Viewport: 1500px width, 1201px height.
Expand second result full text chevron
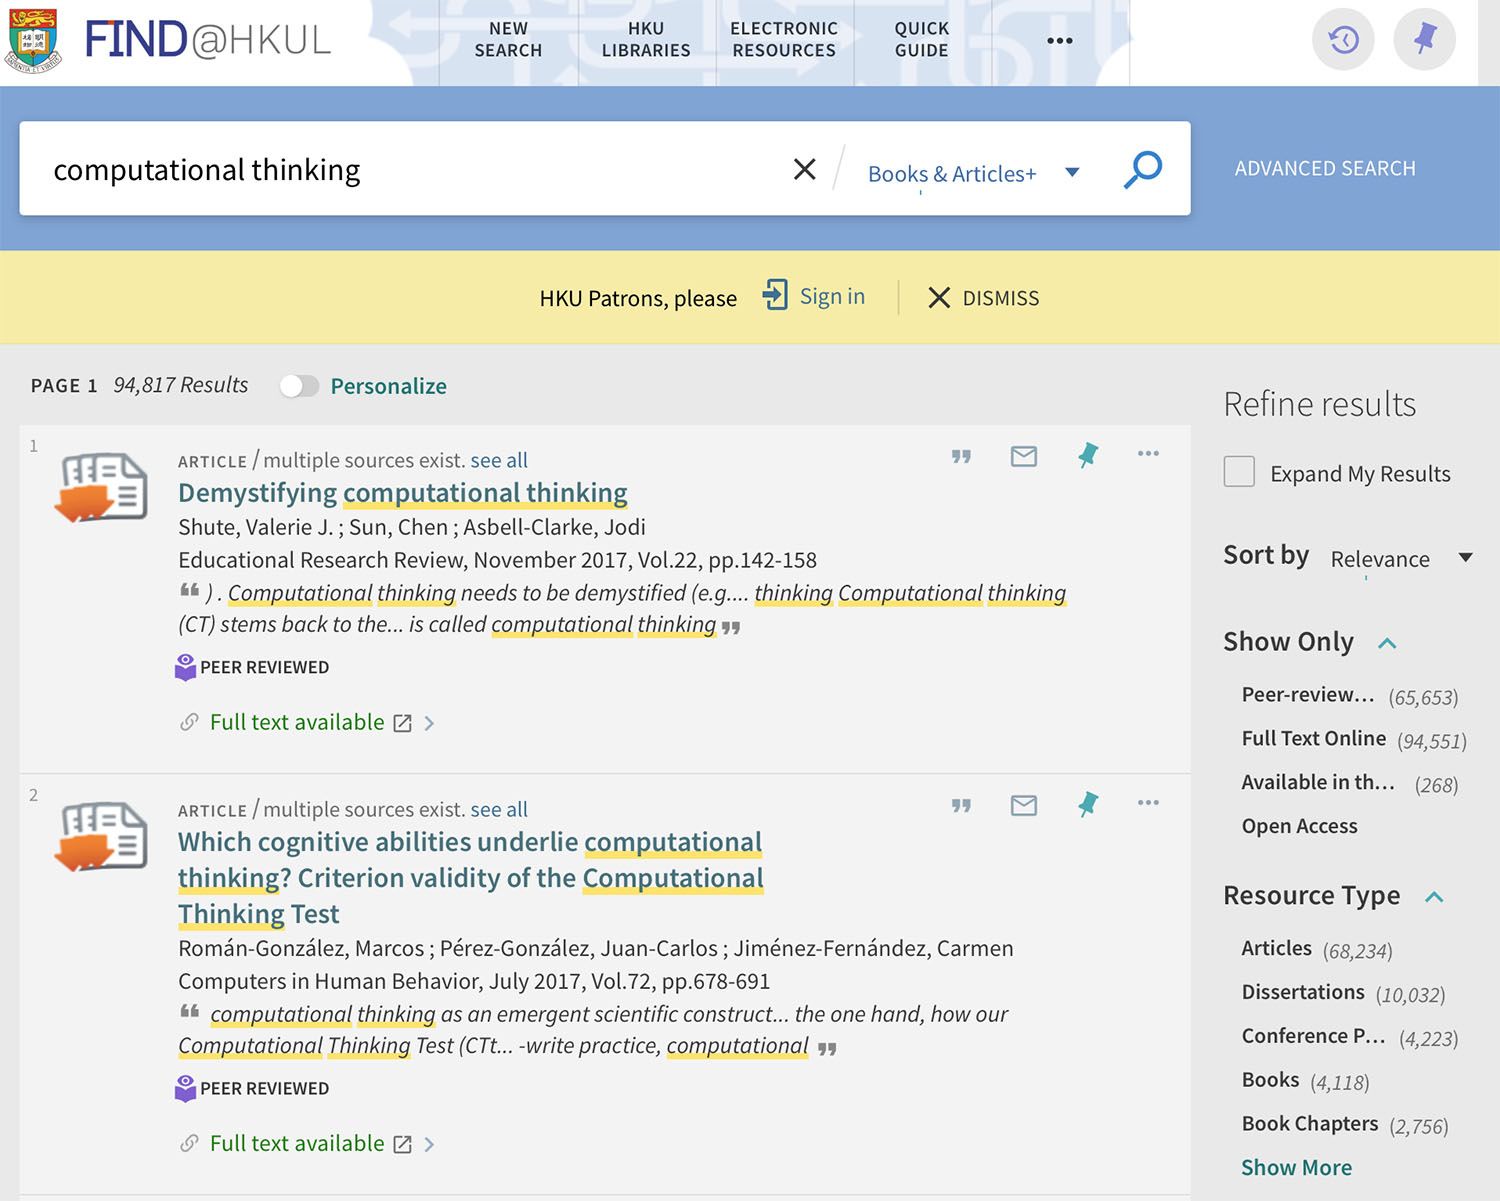429,1144
